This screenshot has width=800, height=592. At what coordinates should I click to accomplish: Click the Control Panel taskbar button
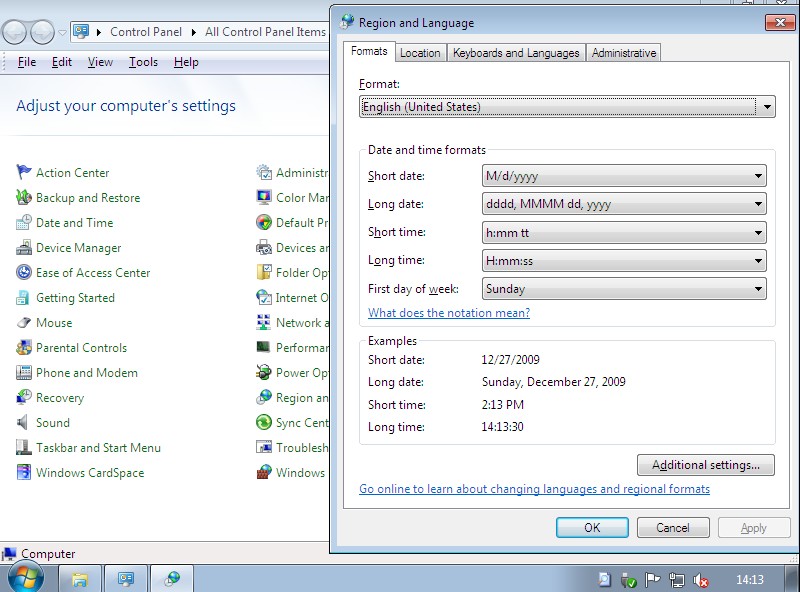coord(126,579)
